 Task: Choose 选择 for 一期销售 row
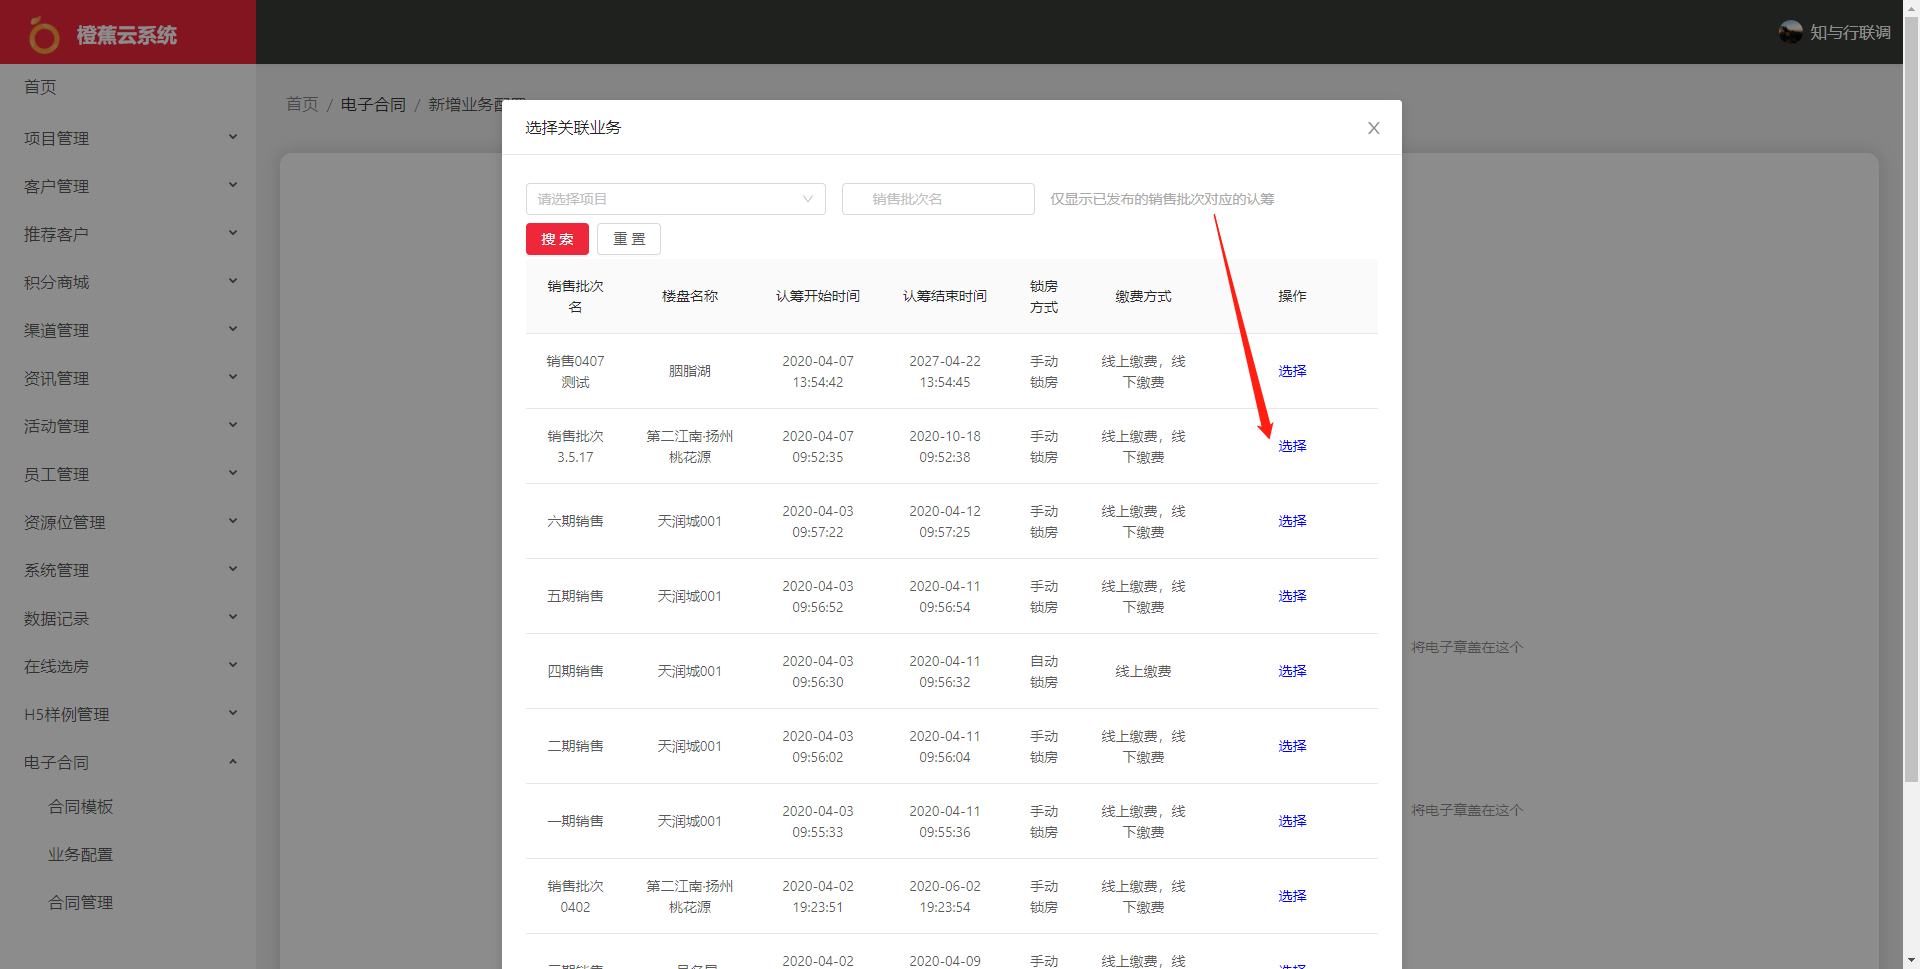pyautogui.click(x=1292, y=821)
